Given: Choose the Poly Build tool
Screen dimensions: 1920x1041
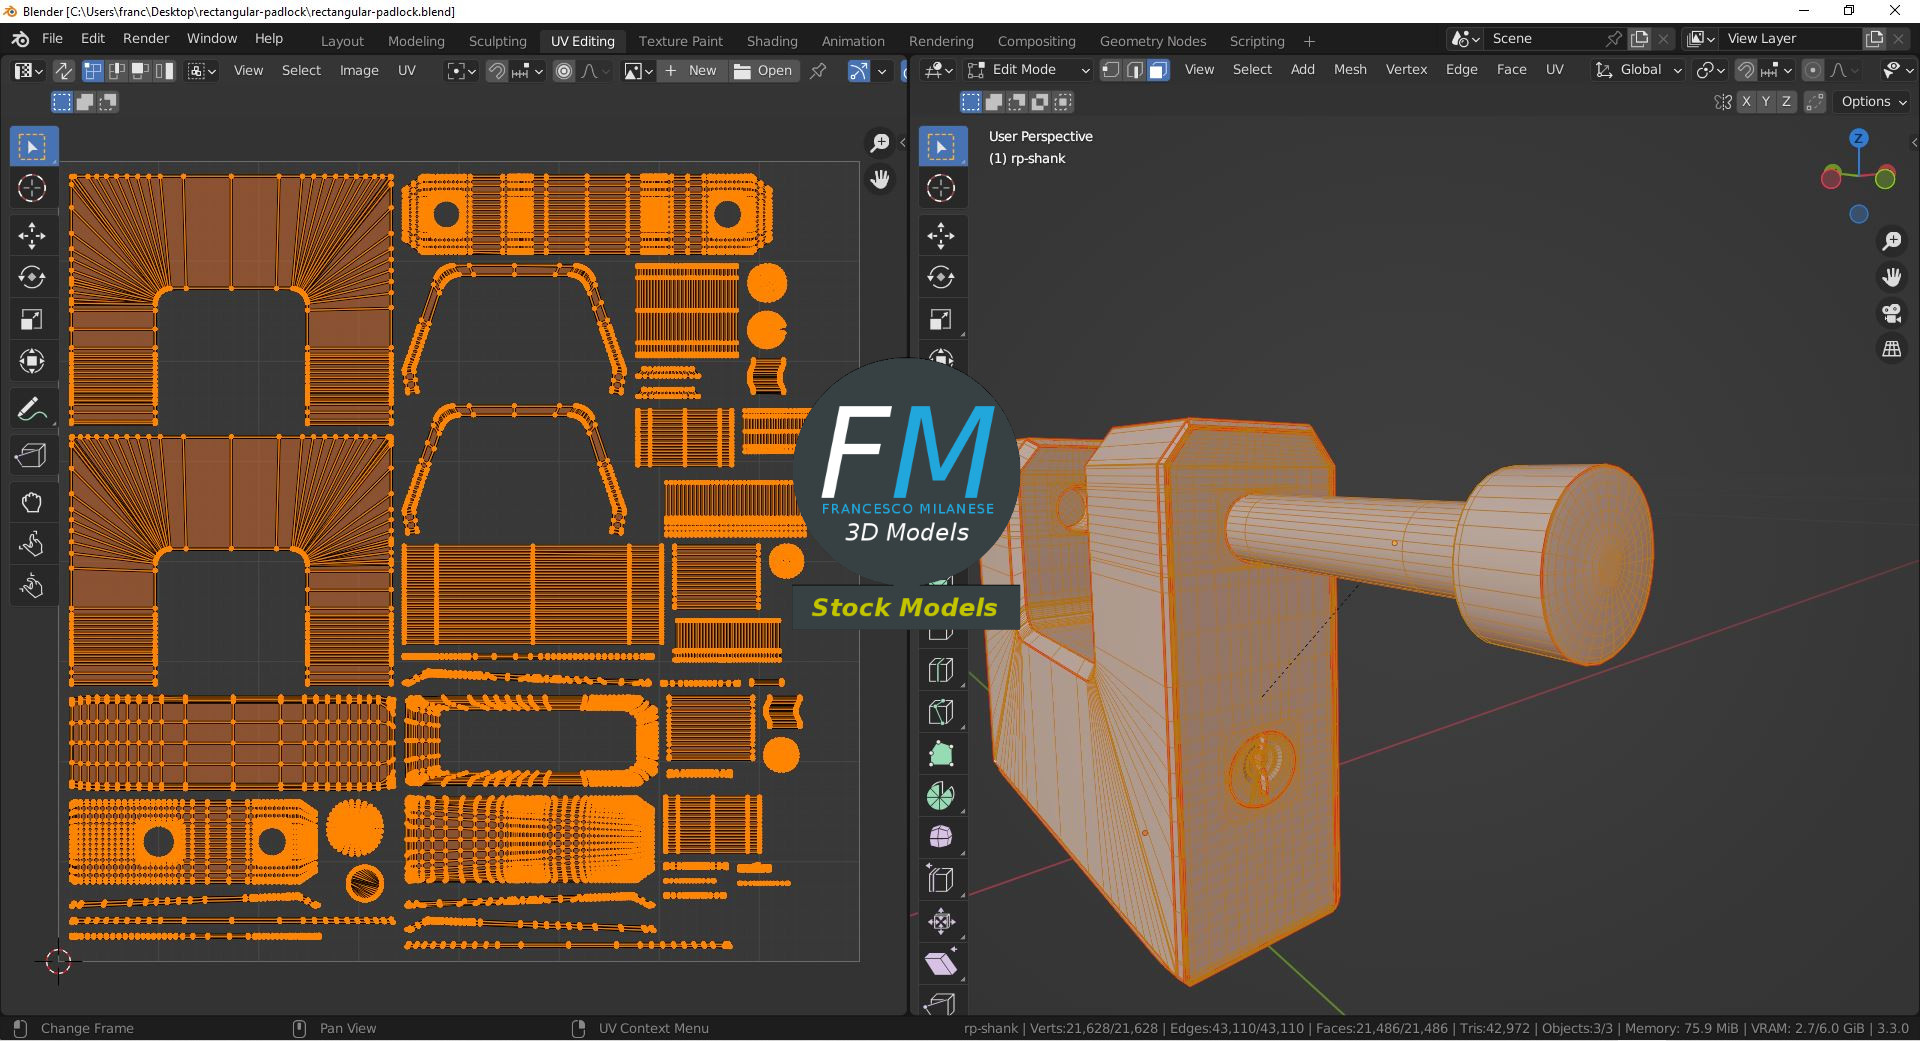Looking at the screenshot, I should tap(941, 754).
